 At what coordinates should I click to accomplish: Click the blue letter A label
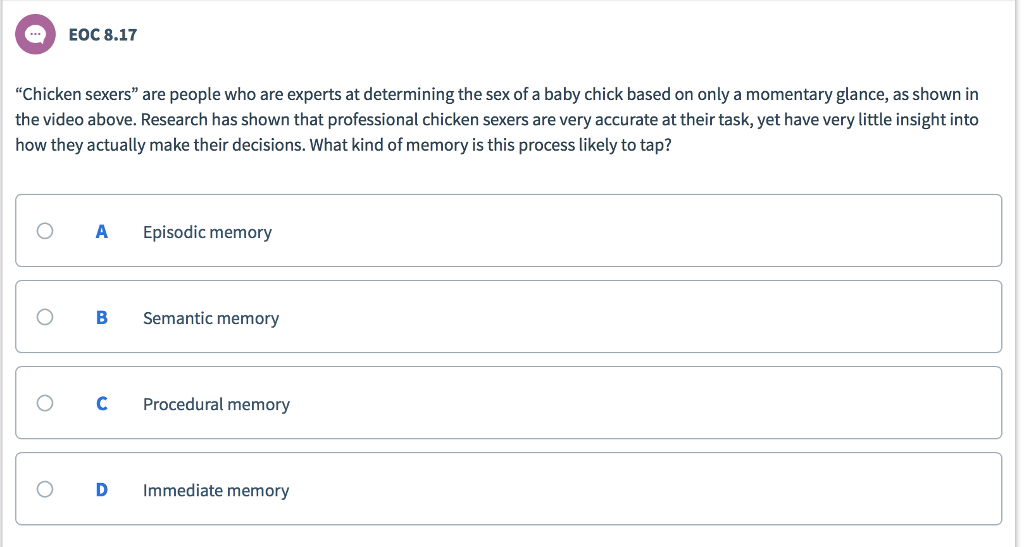click(x=102, y=232)
